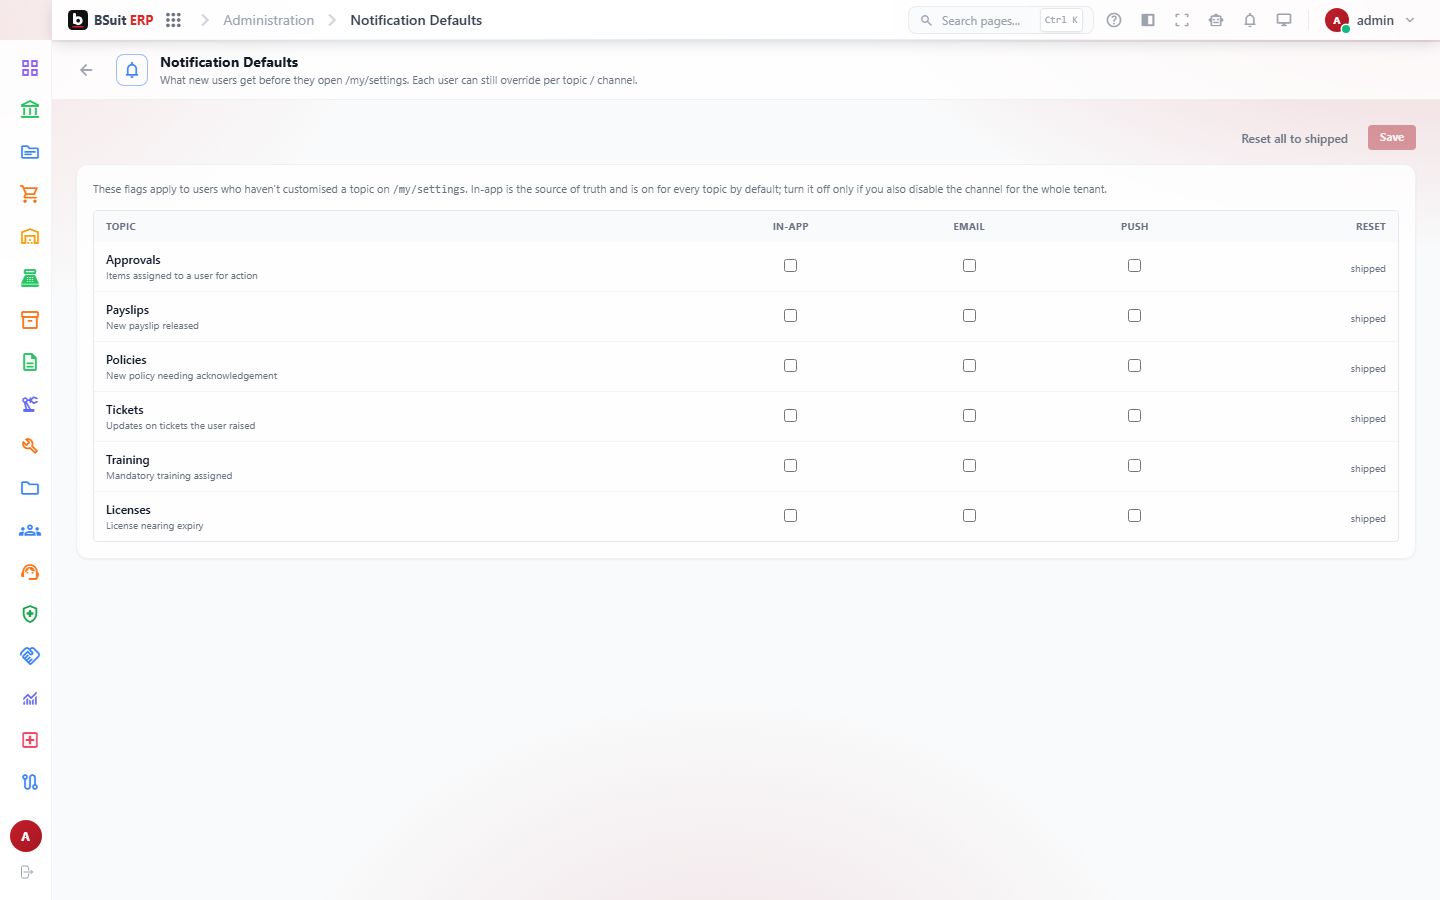Check the Push box for Tickets
Image resolution: width=1440 pixels, height=900 pixels.
point(1134,416)
